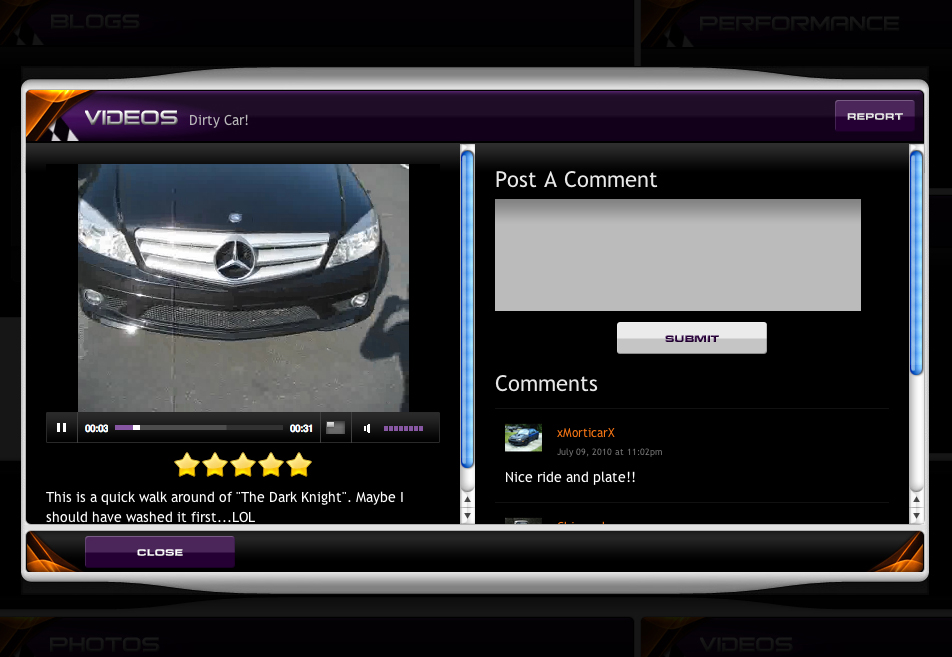Open xMorticarX avatar thumbnail
Screen dimensions: 952x657
(x=523, y=438)
